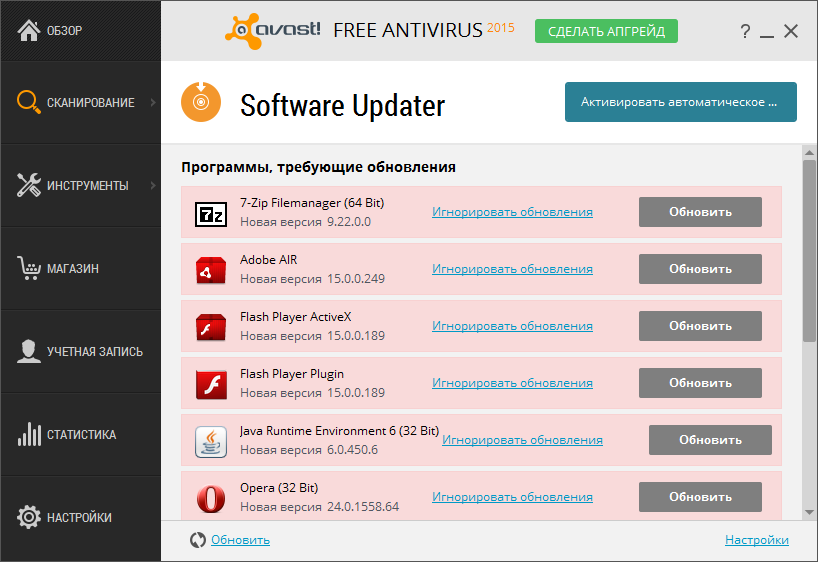Click the magnifier icon for СКАНИРОВАНИЕ
The width and height of the screenshot is (818, 562).
(x=29, y=102)
